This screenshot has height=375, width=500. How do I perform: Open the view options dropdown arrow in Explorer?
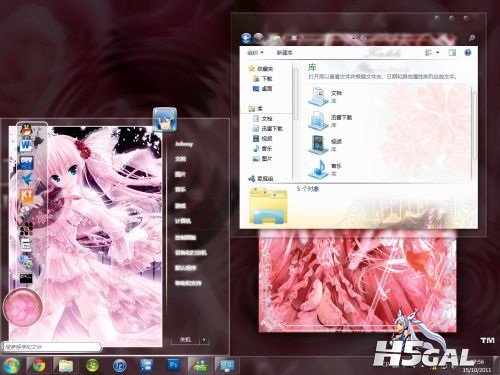pos(437,53)
